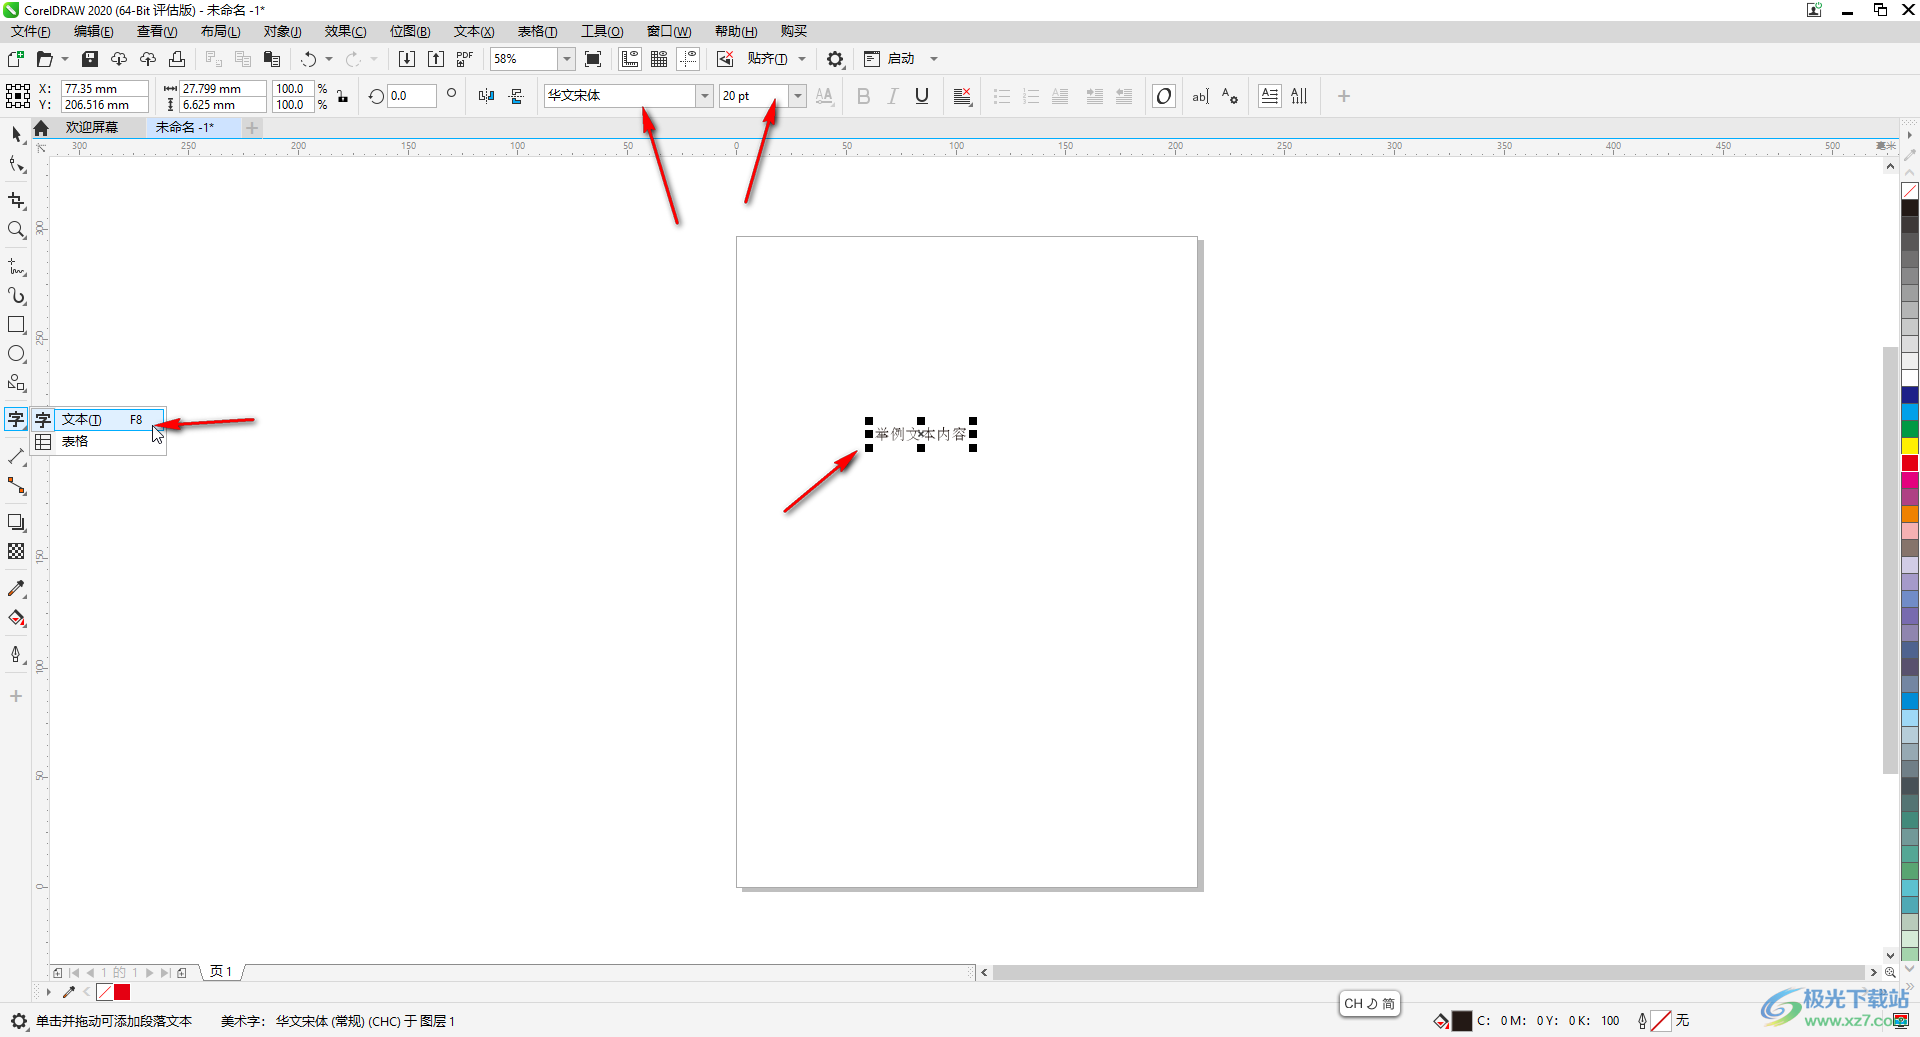This screenshot has height=1037, width=1920.
Task: Click the add new document tab plus
Action: point(252,127)
